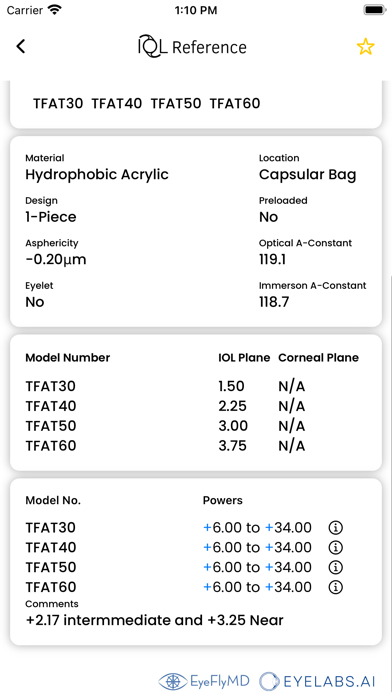Tap TFAT40 in the top model list
This screenshot has width=392, height=696.
[117, 104]
